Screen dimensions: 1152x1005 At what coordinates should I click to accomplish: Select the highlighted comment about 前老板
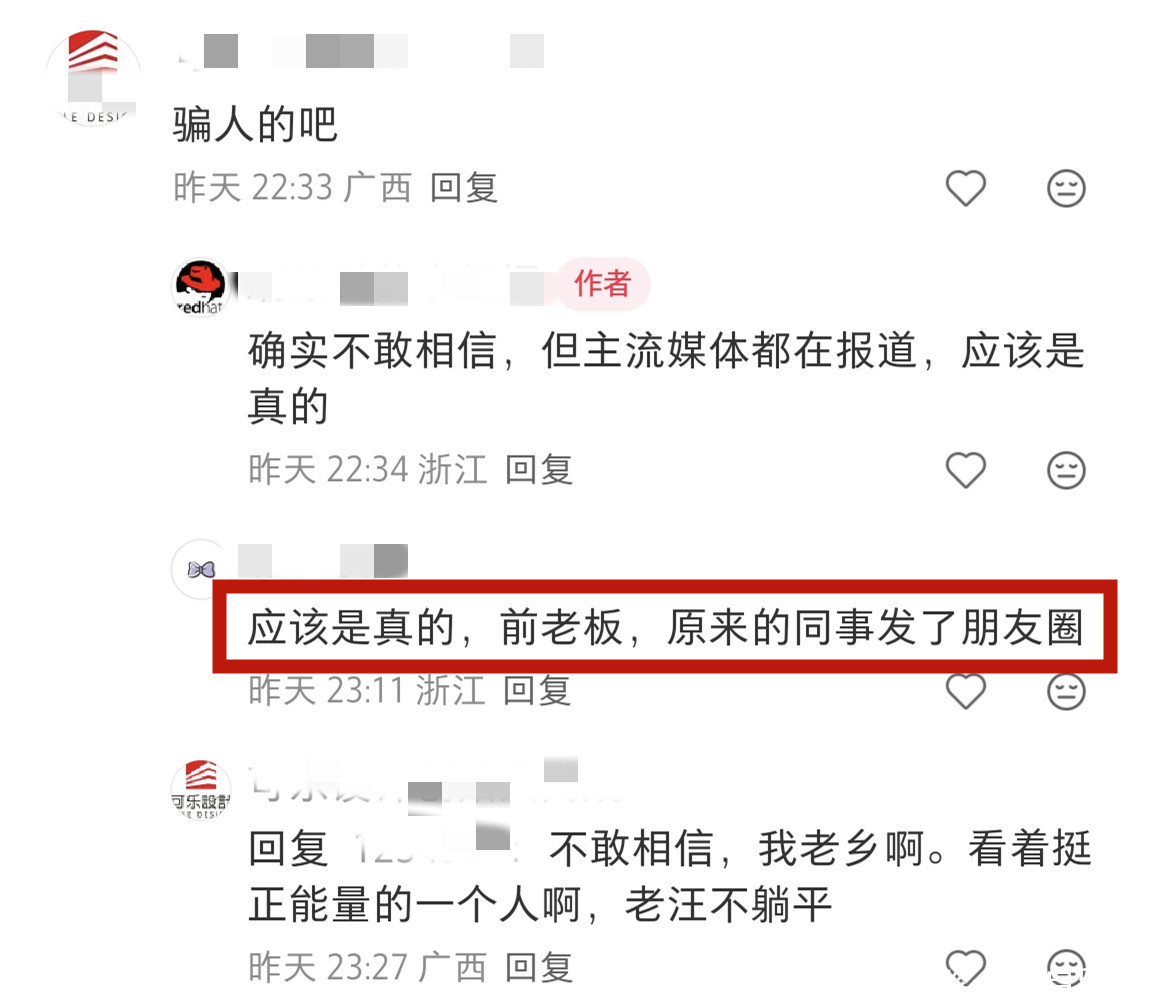(x=665, y=627)
